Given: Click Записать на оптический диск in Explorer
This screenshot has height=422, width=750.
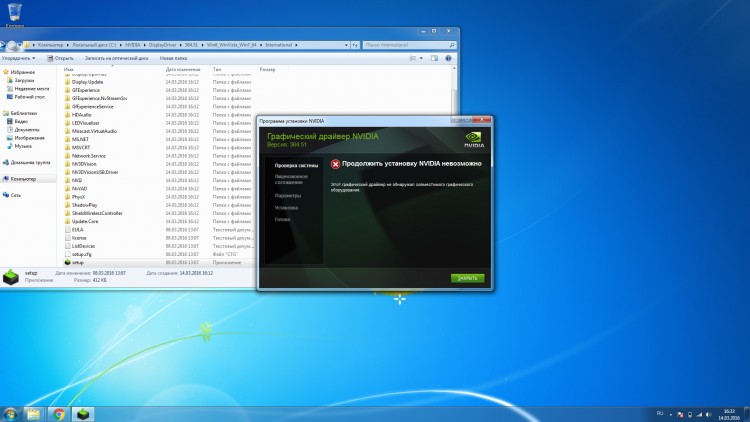Looking at the screenshot, I should [x=116, y=58].
